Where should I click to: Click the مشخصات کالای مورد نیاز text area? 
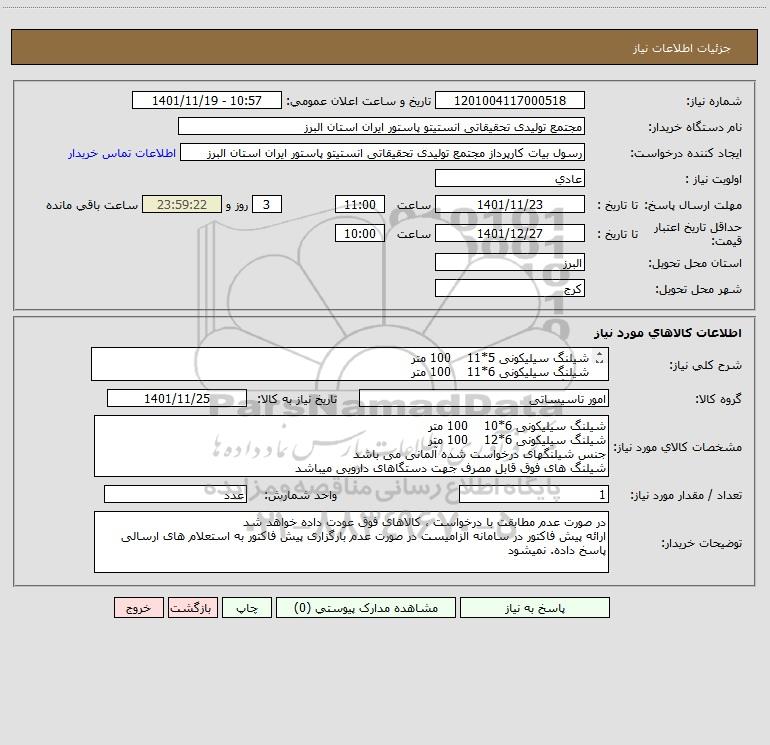(351, 446)
